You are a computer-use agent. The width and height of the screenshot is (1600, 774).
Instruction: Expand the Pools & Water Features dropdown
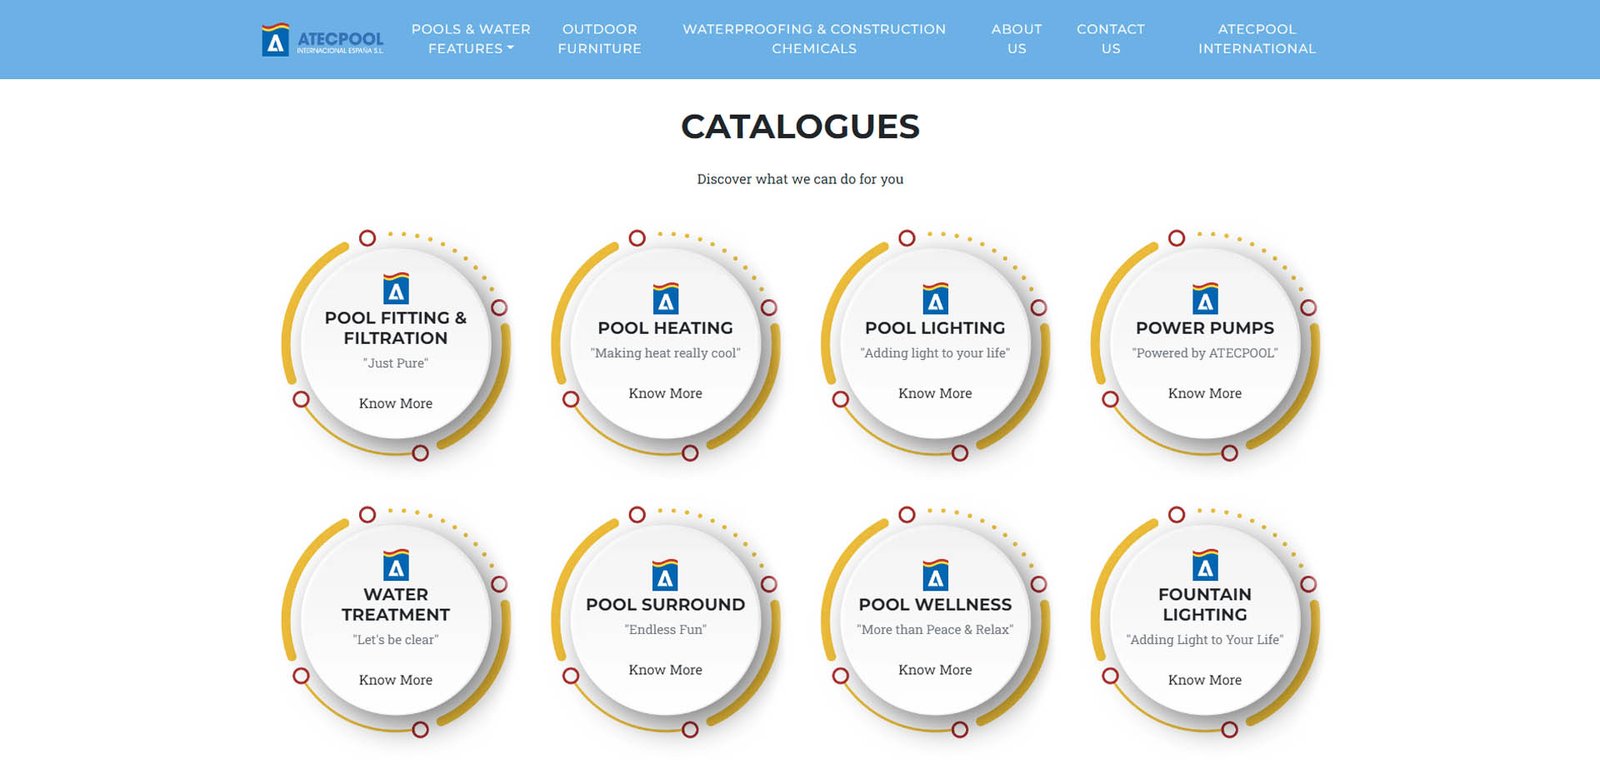point(471,39)
